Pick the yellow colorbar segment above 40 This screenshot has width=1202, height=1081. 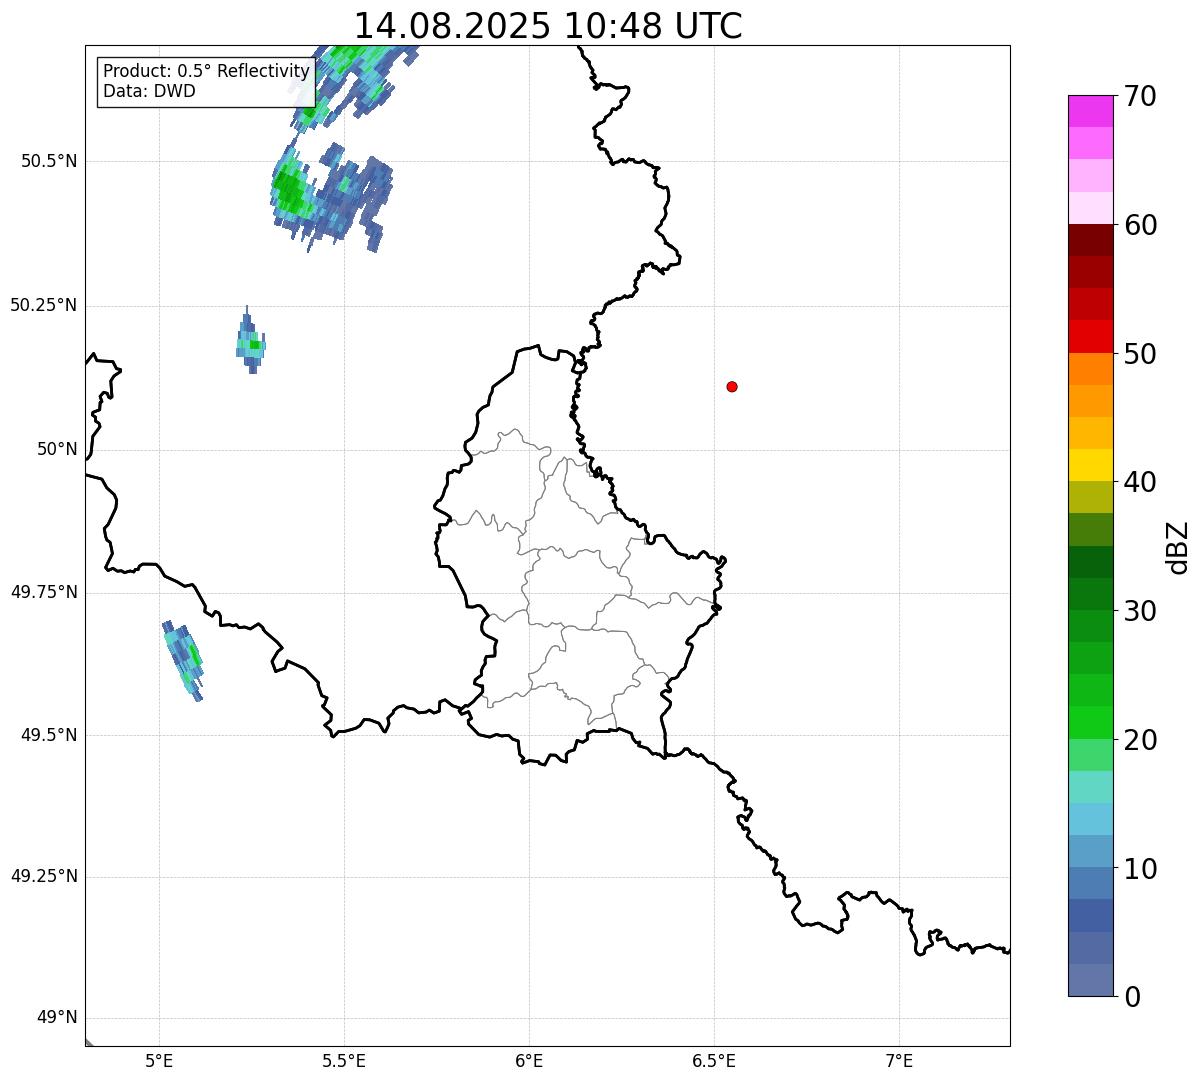point(1090,465)
